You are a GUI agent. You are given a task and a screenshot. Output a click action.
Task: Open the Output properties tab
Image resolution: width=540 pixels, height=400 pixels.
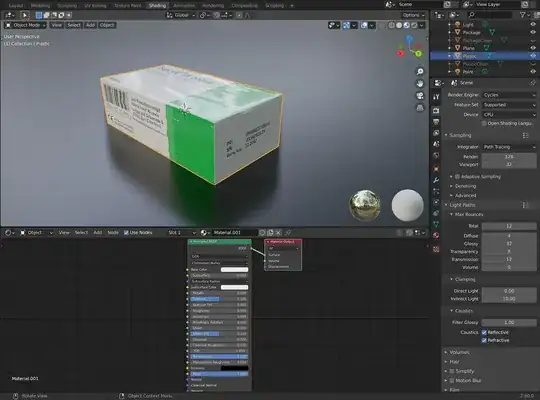click(x=436, y=122)
